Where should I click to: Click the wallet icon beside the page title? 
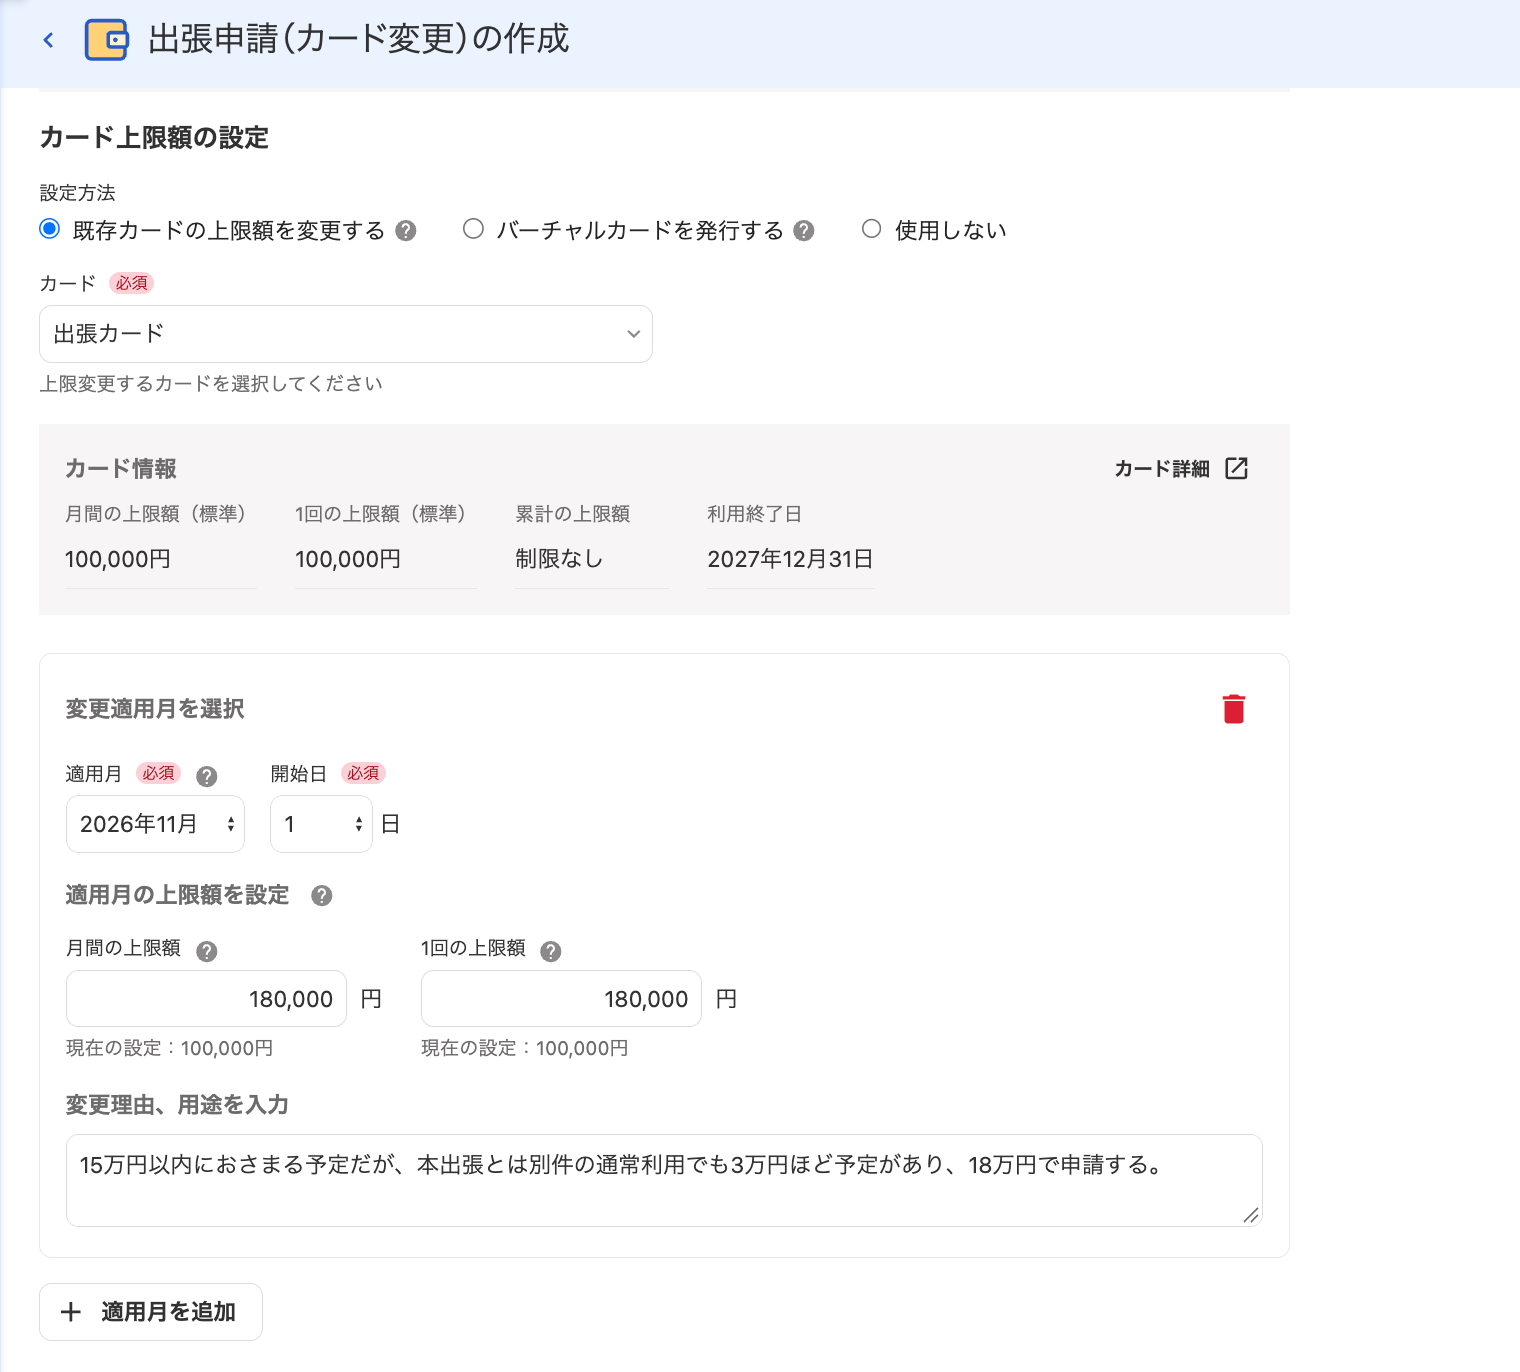tap(106, 40)
